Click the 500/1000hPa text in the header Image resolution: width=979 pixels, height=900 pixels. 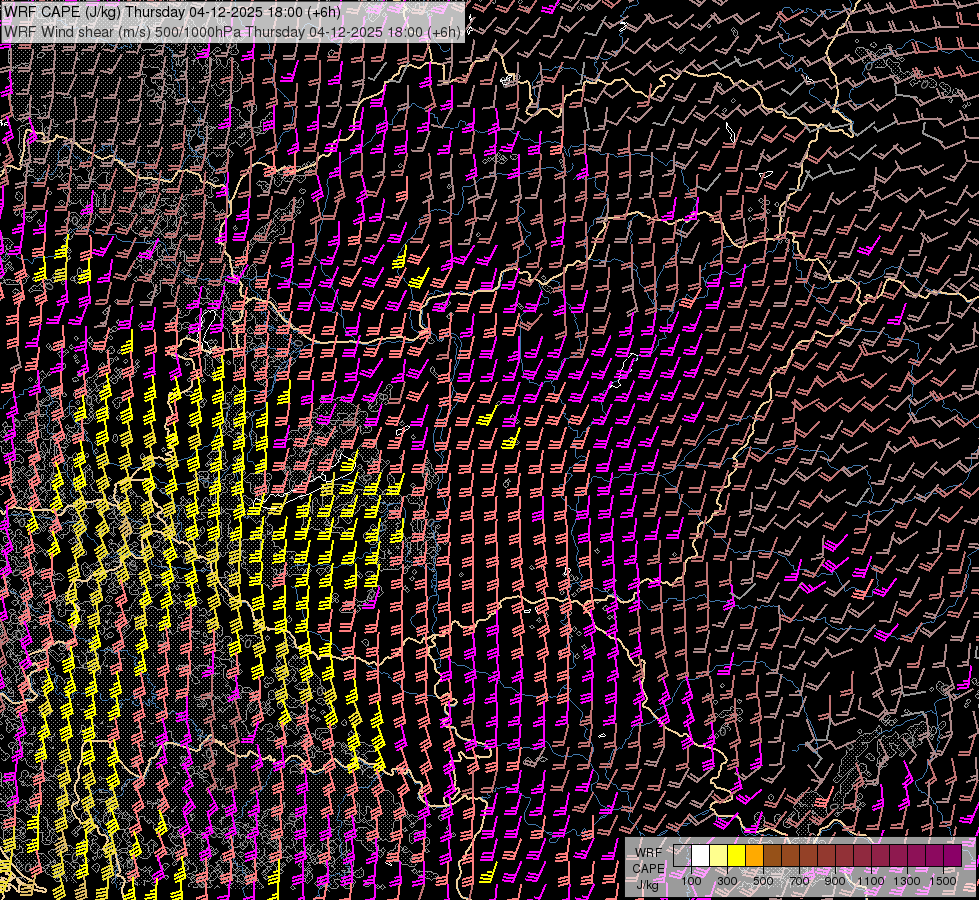198,31
